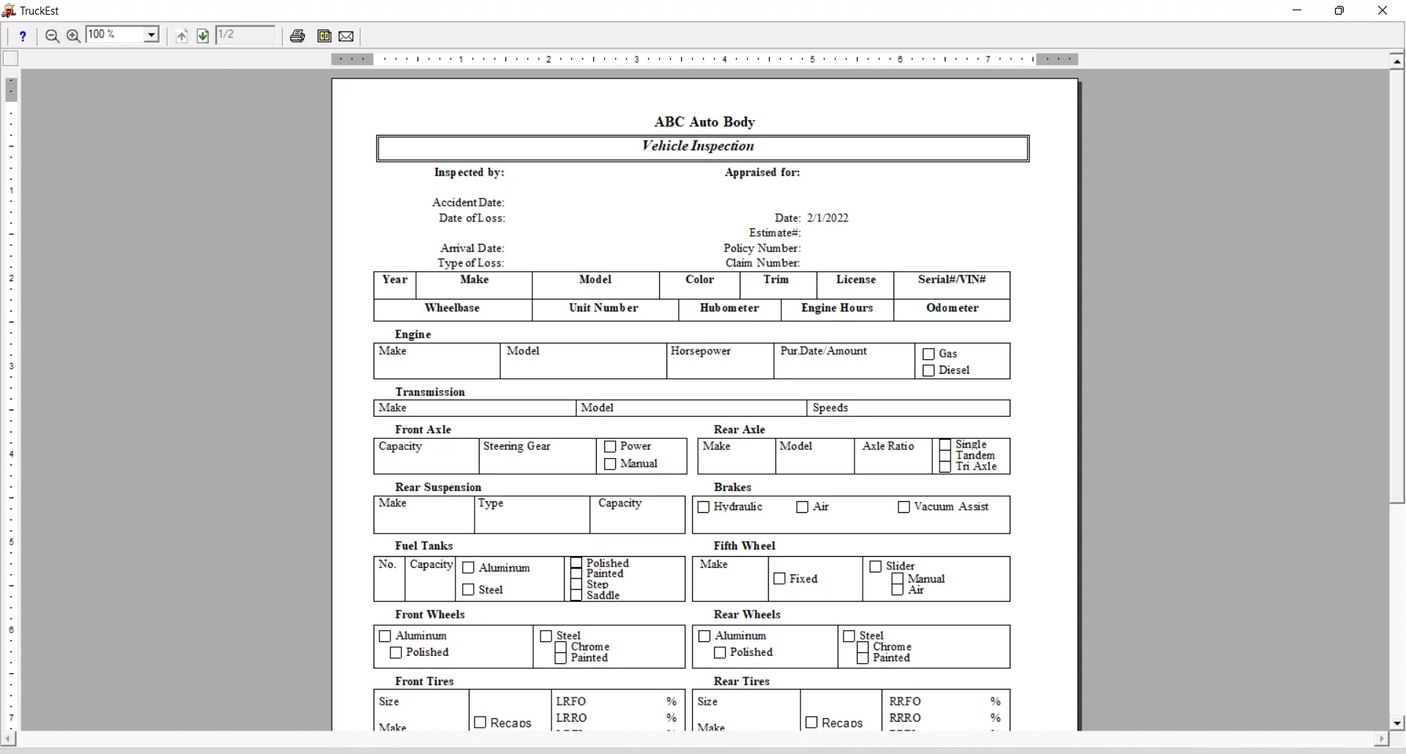Check the Gas checkbox in Engine section
Image resolution: width=1406 pixels, height=754 pixels.
pos(928,353)
